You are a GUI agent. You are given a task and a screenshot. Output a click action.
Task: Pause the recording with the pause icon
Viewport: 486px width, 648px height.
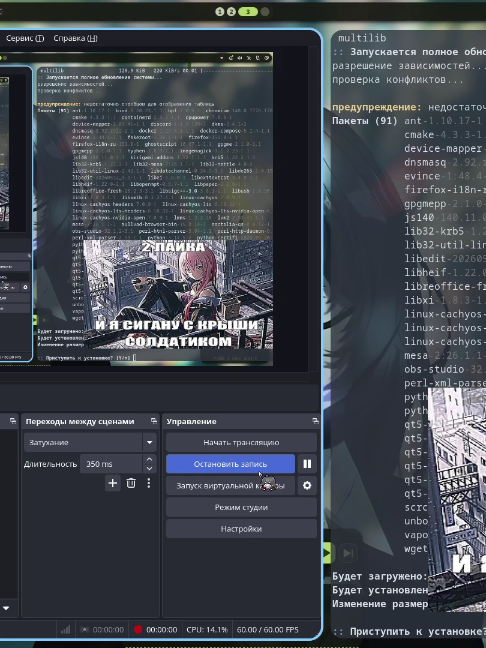(x=307, y=464)
